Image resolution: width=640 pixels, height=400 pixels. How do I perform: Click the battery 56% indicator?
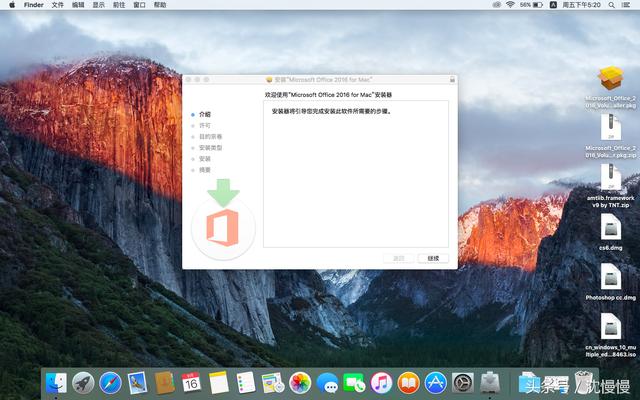(x=531, y=5)
